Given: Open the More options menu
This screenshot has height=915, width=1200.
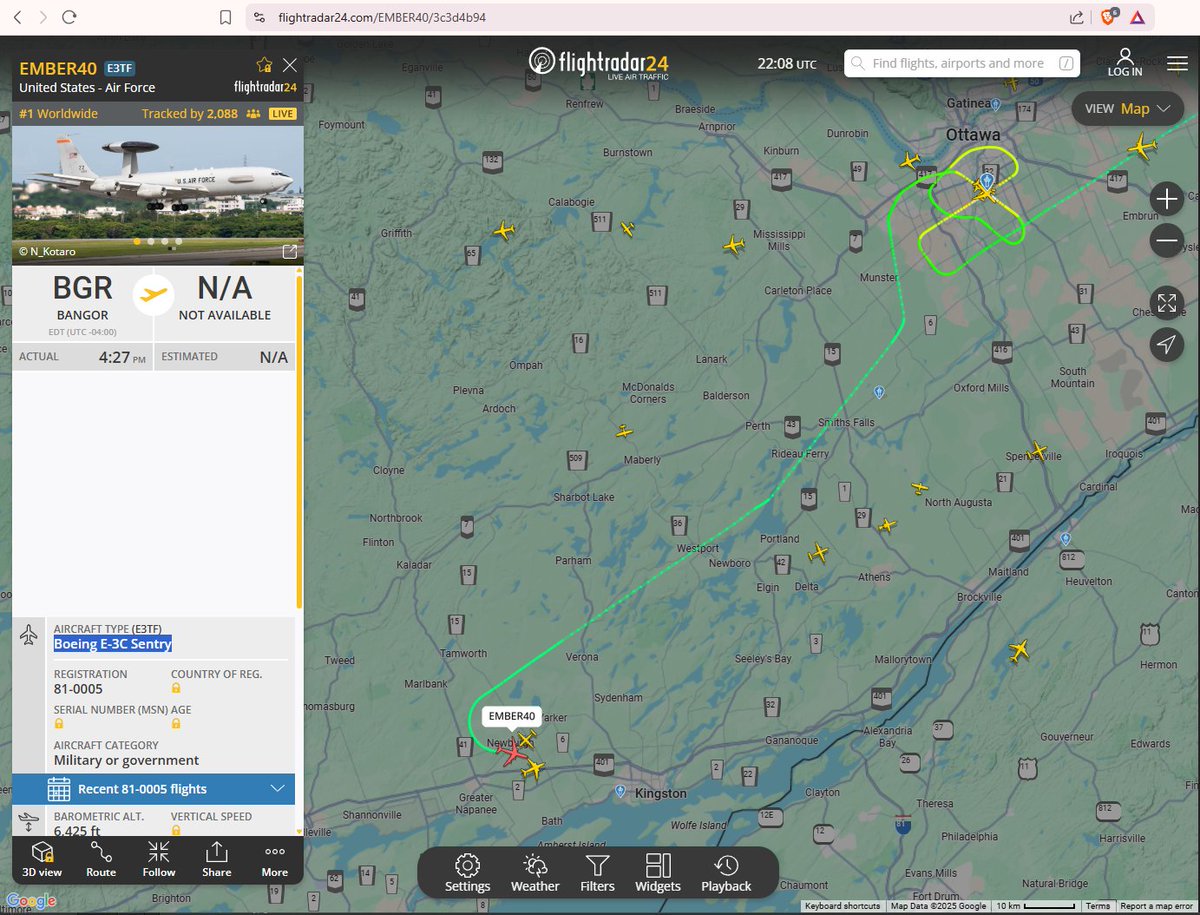Looking at the screenshot, I should 274,860.
